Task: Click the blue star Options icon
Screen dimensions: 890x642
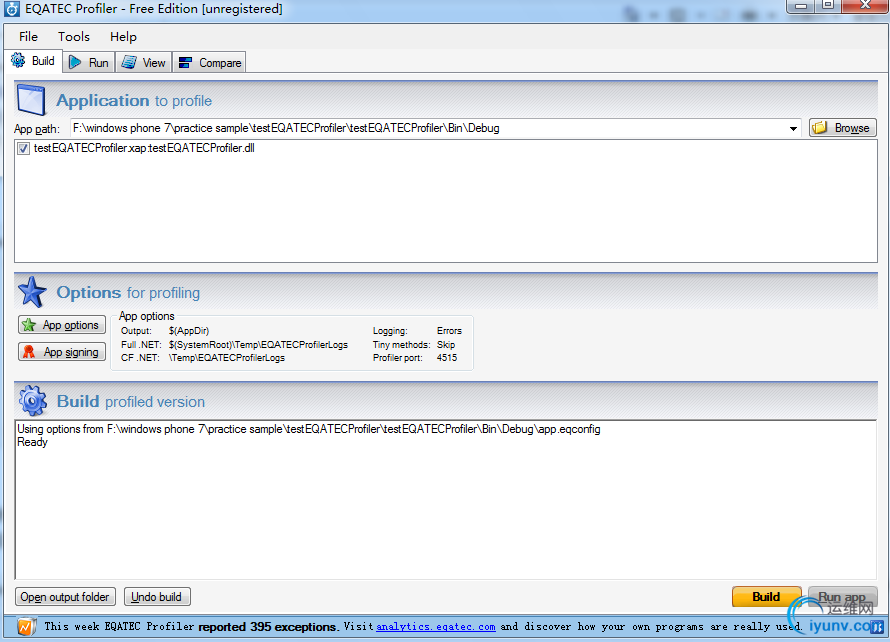Action: tap(32, 292)
